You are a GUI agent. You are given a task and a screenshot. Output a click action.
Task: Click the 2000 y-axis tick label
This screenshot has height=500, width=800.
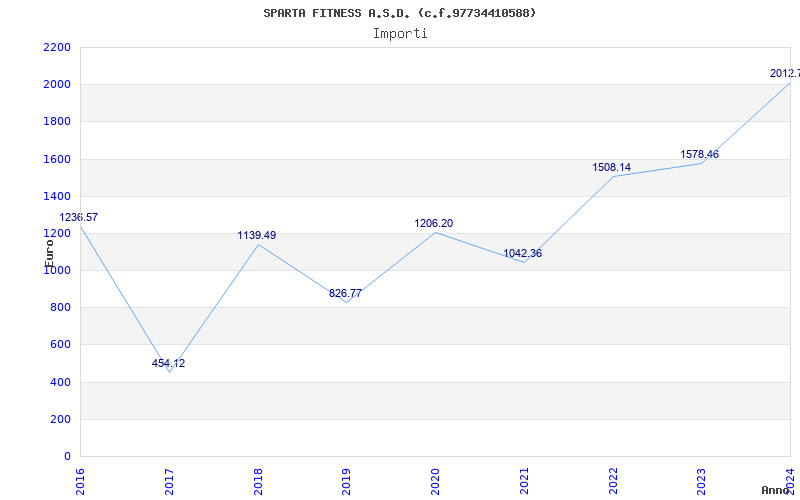57,85
